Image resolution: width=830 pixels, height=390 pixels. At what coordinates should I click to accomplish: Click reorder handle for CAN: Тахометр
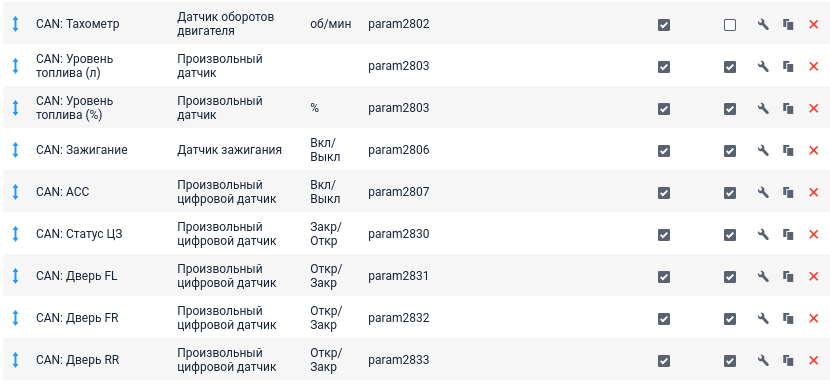tap(15, 24)
